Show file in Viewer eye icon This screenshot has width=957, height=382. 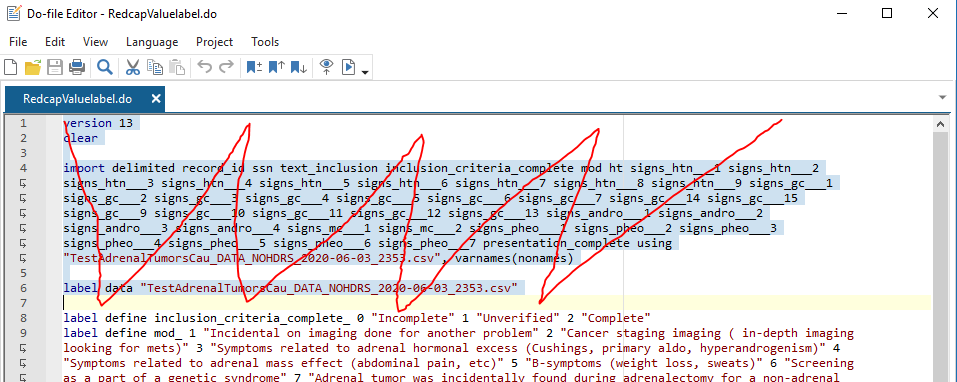tap(327, 67)
